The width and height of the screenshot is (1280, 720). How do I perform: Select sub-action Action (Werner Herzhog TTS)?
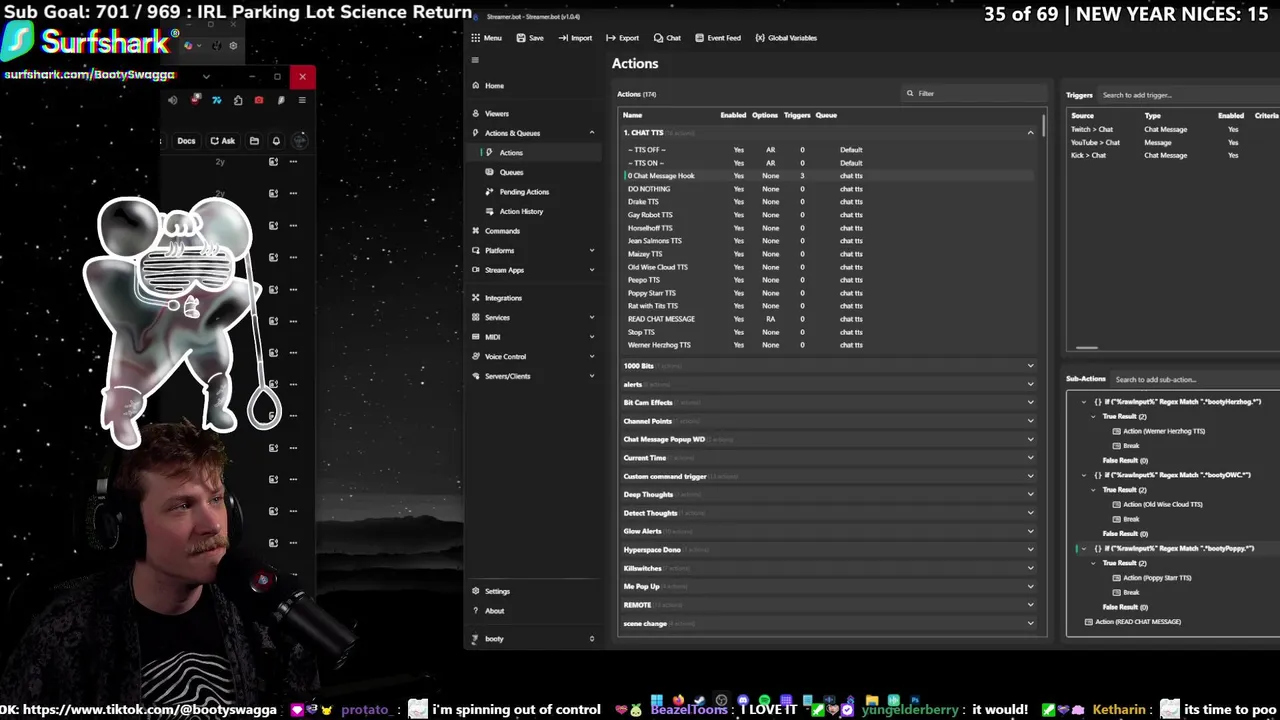tap(1164, 432)
